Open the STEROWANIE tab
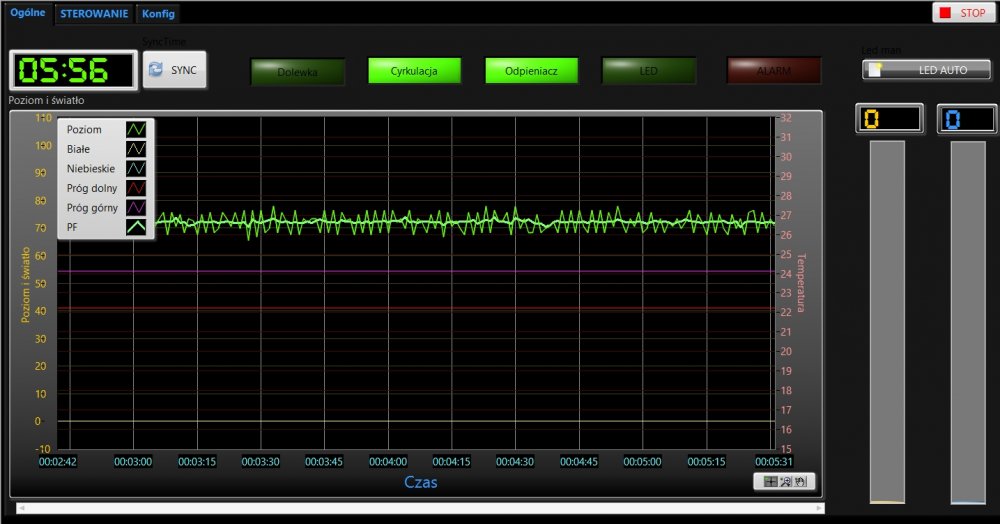 coord(93,14)
